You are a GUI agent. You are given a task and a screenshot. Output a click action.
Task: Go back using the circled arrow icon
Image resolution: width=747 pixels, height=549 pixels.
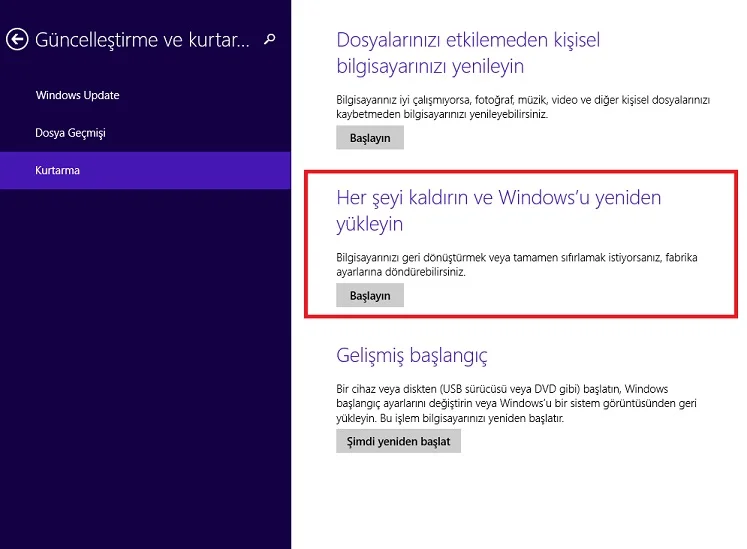pyautogui.click(x=17, y=40)
